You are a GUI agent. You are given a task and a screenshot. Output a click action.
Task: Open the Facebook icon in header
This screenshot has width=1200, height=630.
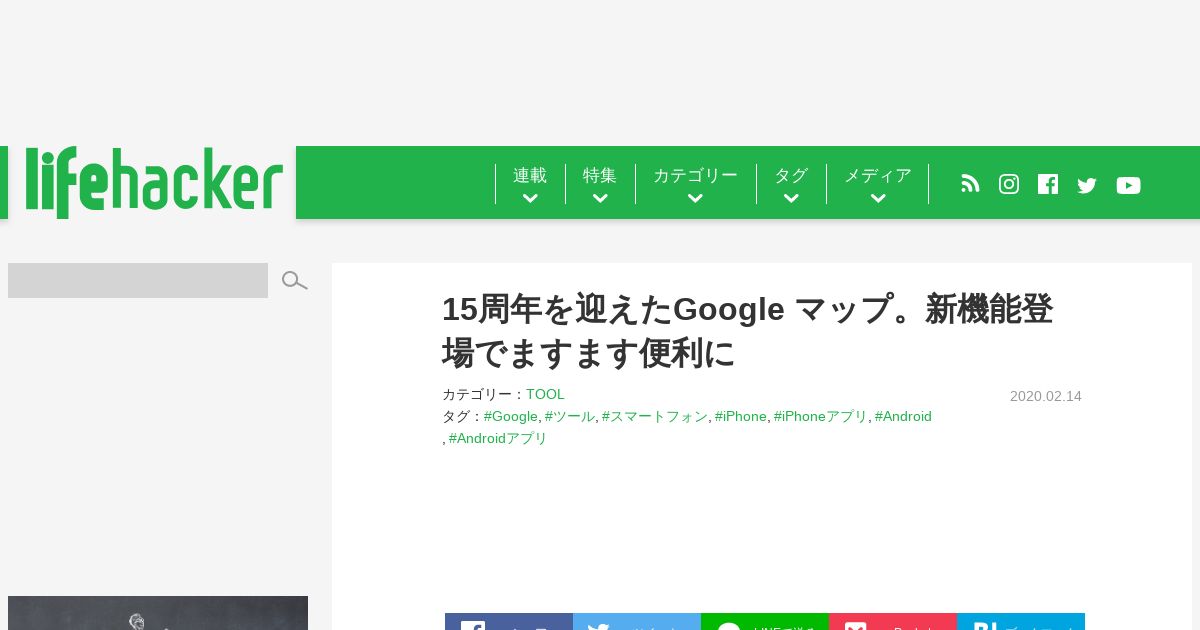click(1048, 184)
